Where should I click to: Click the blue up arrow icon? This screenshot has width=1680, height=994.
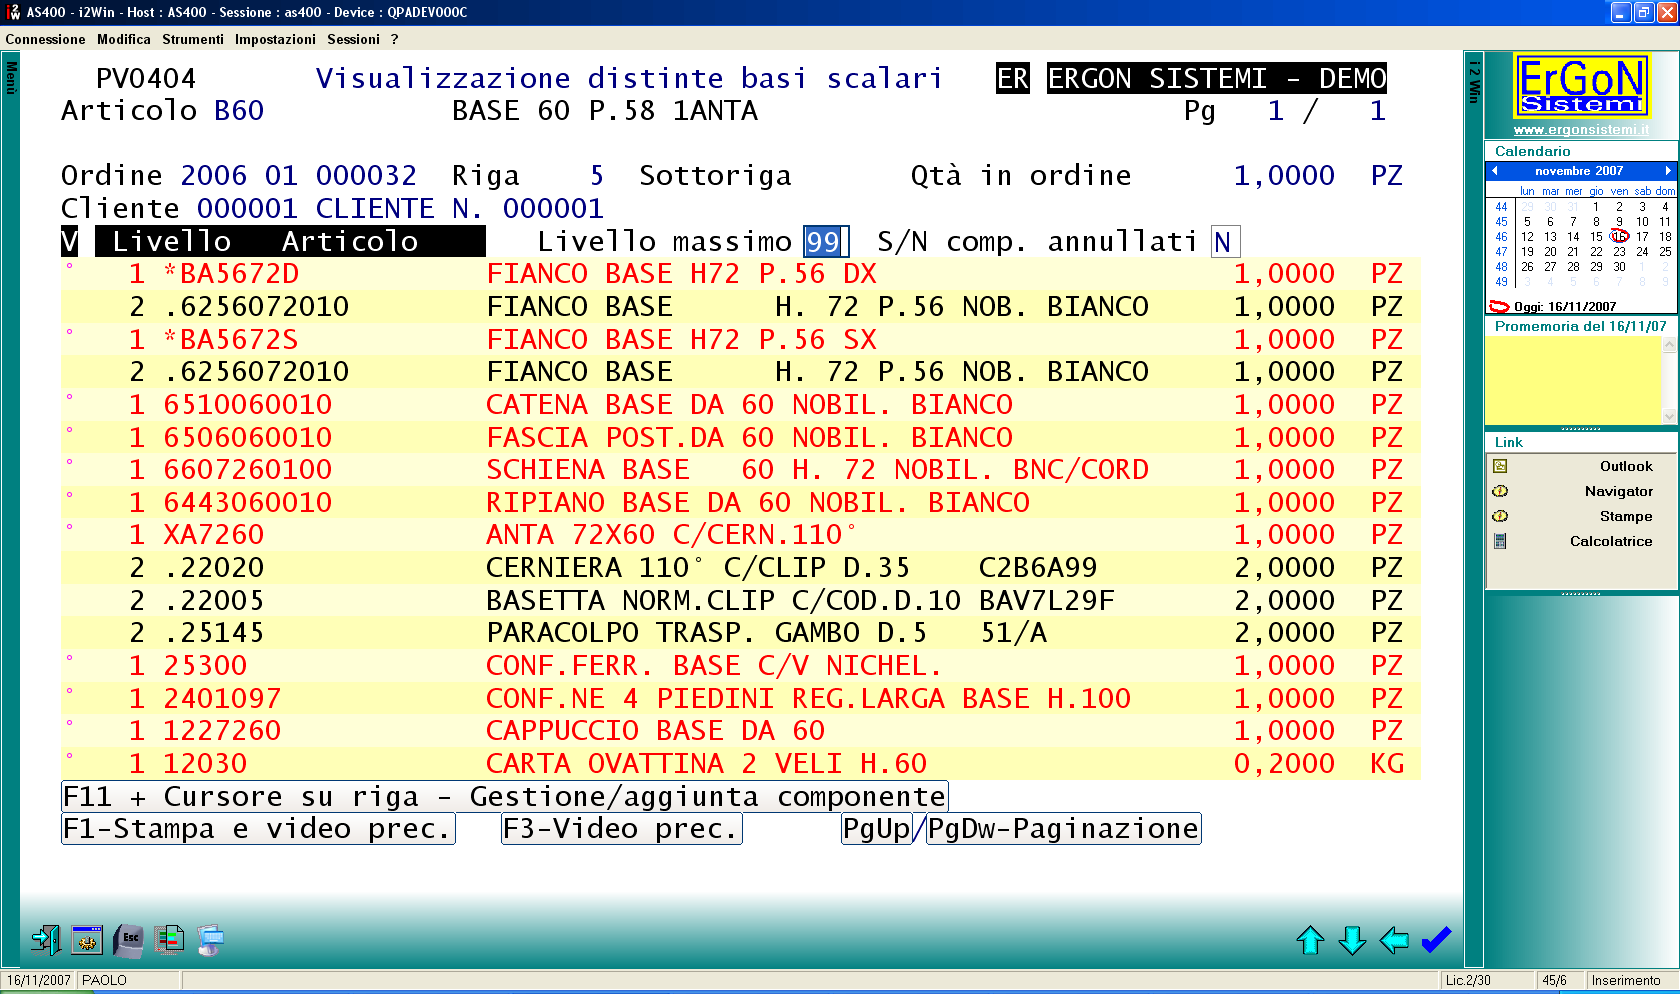[1310, 940]
